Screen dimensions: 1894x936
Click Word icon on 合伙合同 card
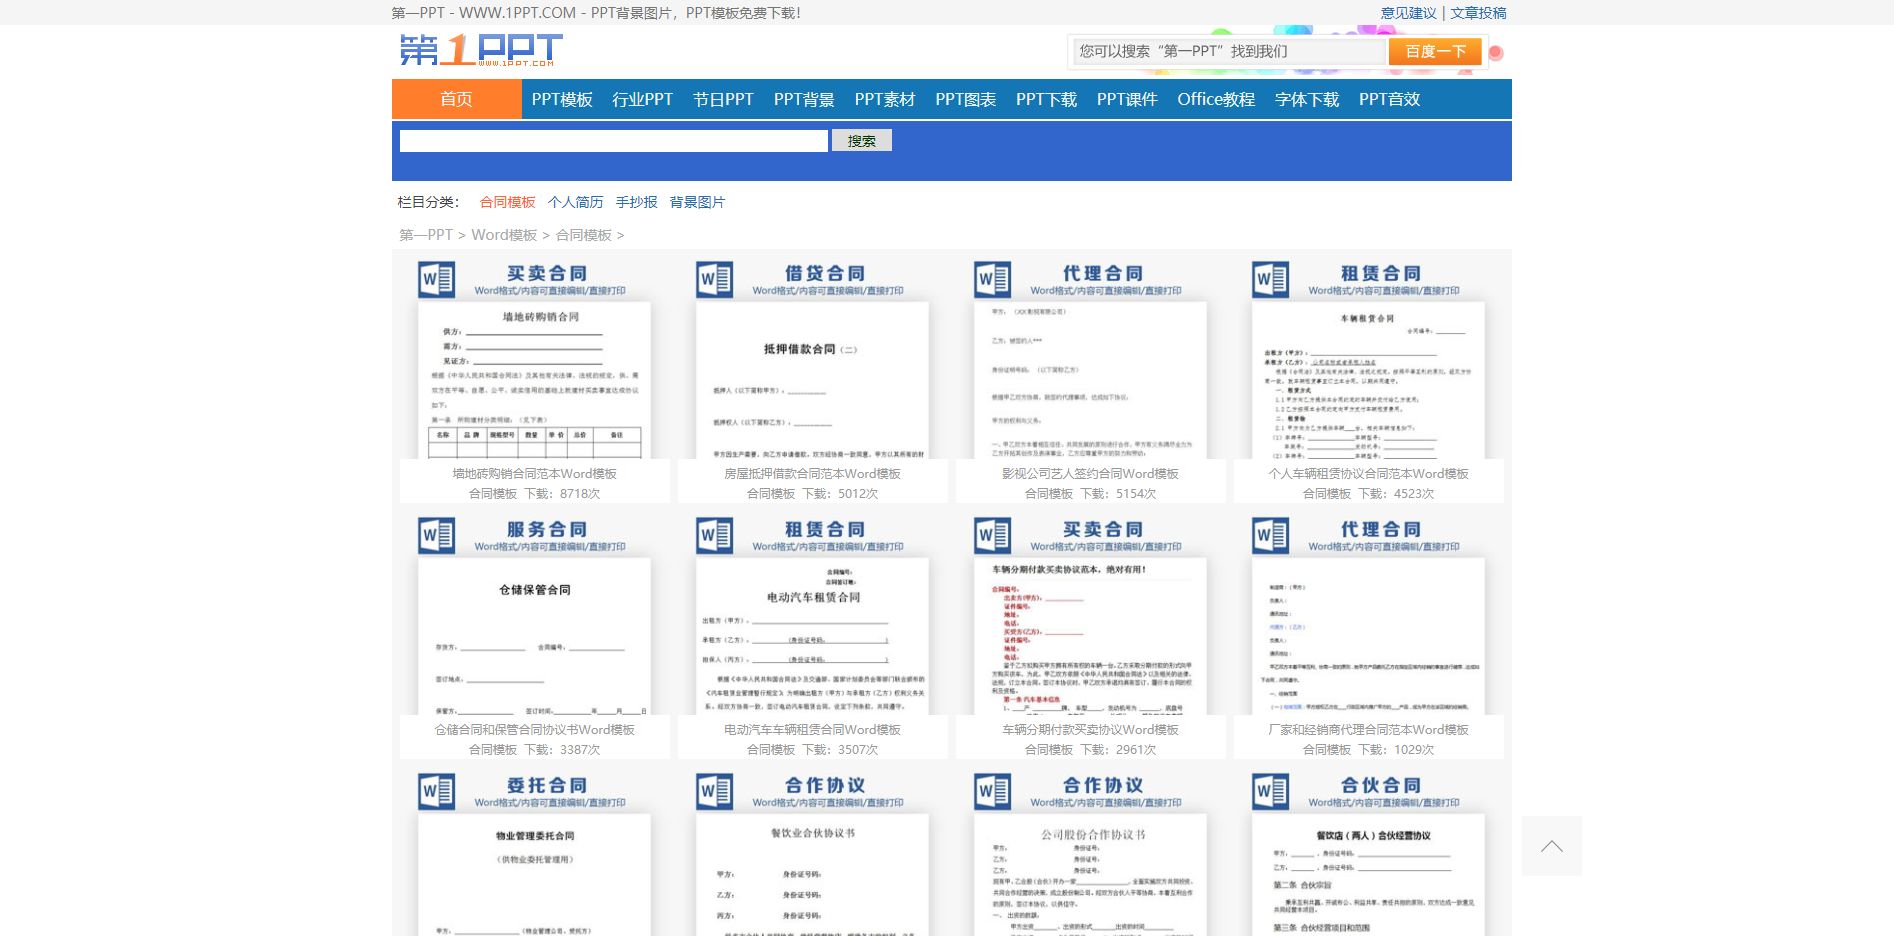[x=1270, y=791]
